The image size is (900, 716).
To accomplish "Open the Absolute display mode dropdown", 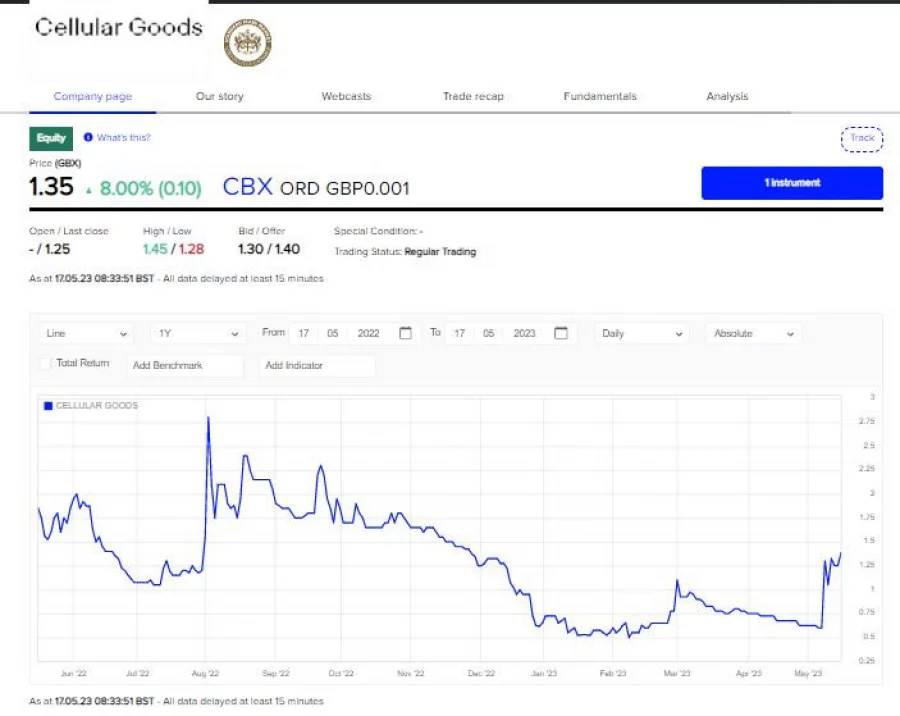I will pos(752,333).
